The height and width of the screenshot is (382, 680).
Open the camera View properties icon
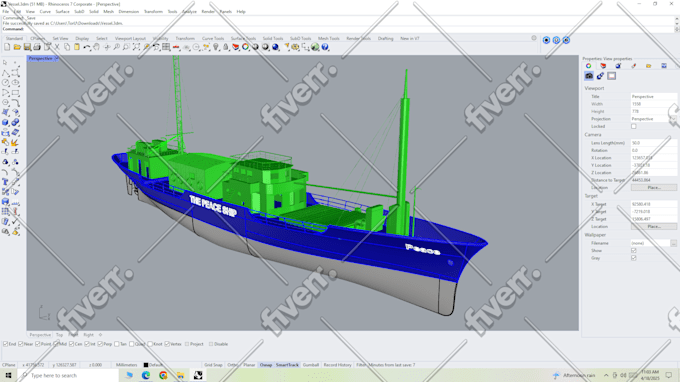click(x=589, y=76)
